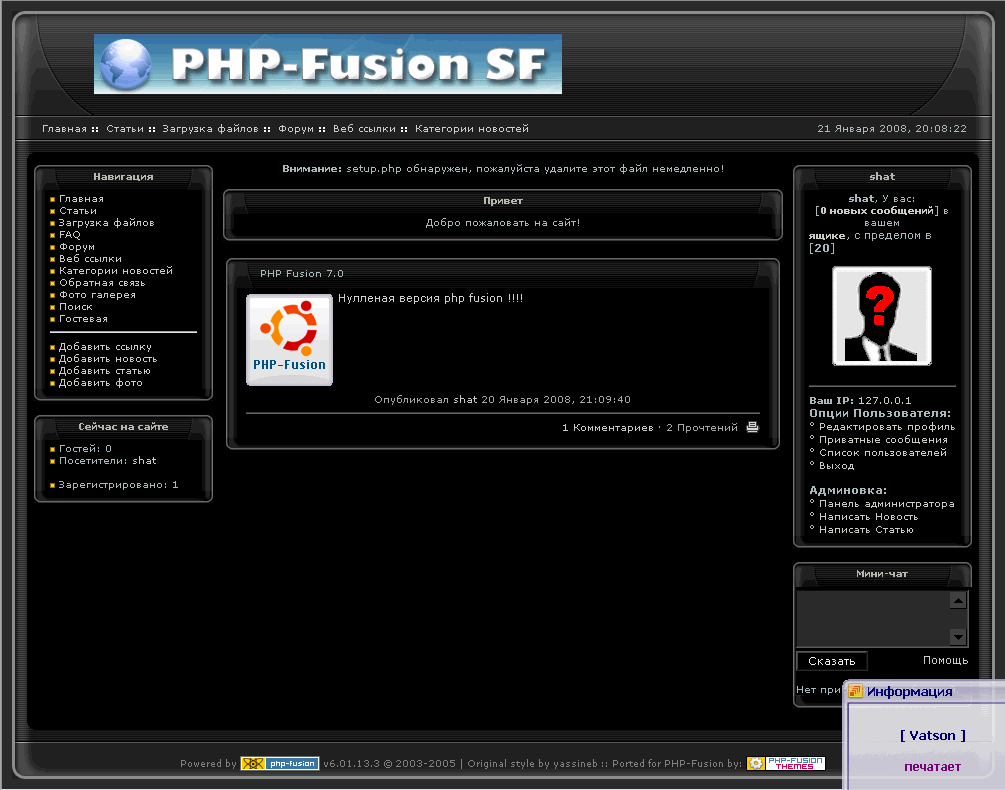Open Форум in the top menu bar
This screenshot has width=1005, height=790.
tap(295, 129)
